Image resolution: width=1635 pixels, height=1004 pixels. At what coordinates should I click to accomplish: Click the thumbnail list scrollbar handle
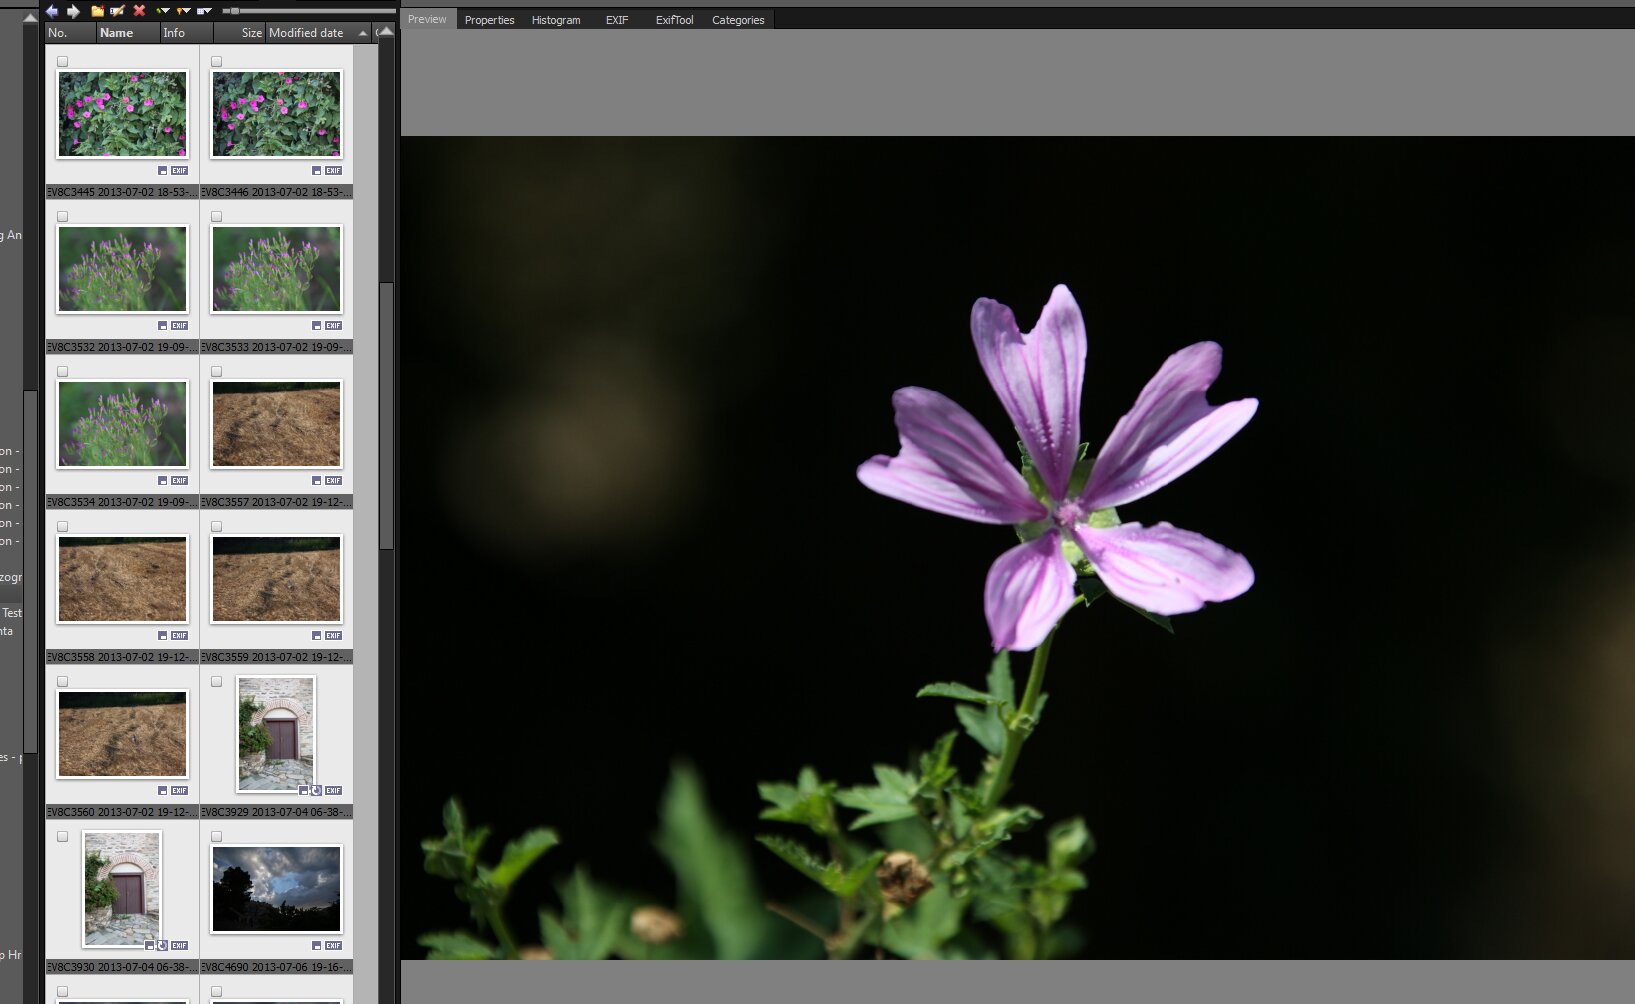386,415
